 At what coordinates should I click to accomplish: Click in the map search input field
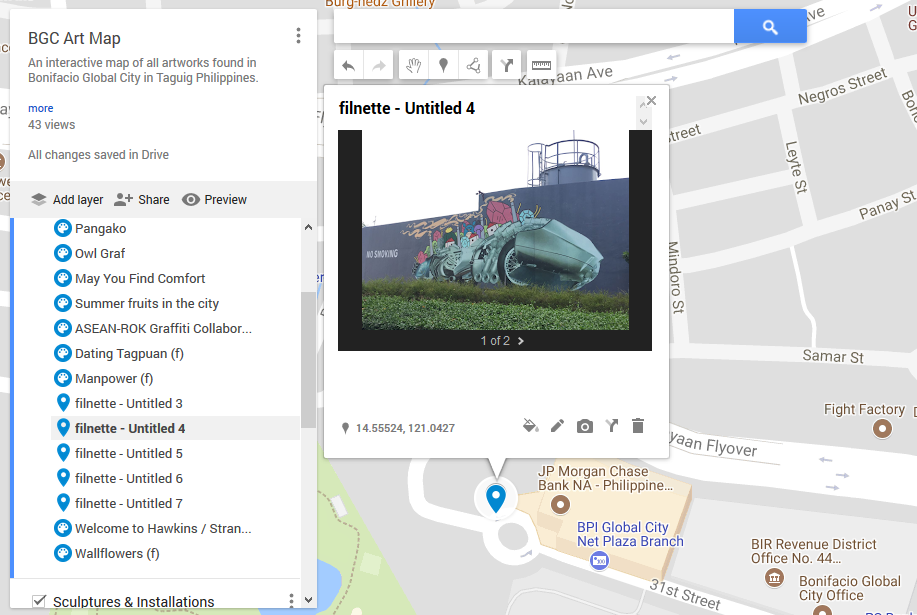click(533, 26)
